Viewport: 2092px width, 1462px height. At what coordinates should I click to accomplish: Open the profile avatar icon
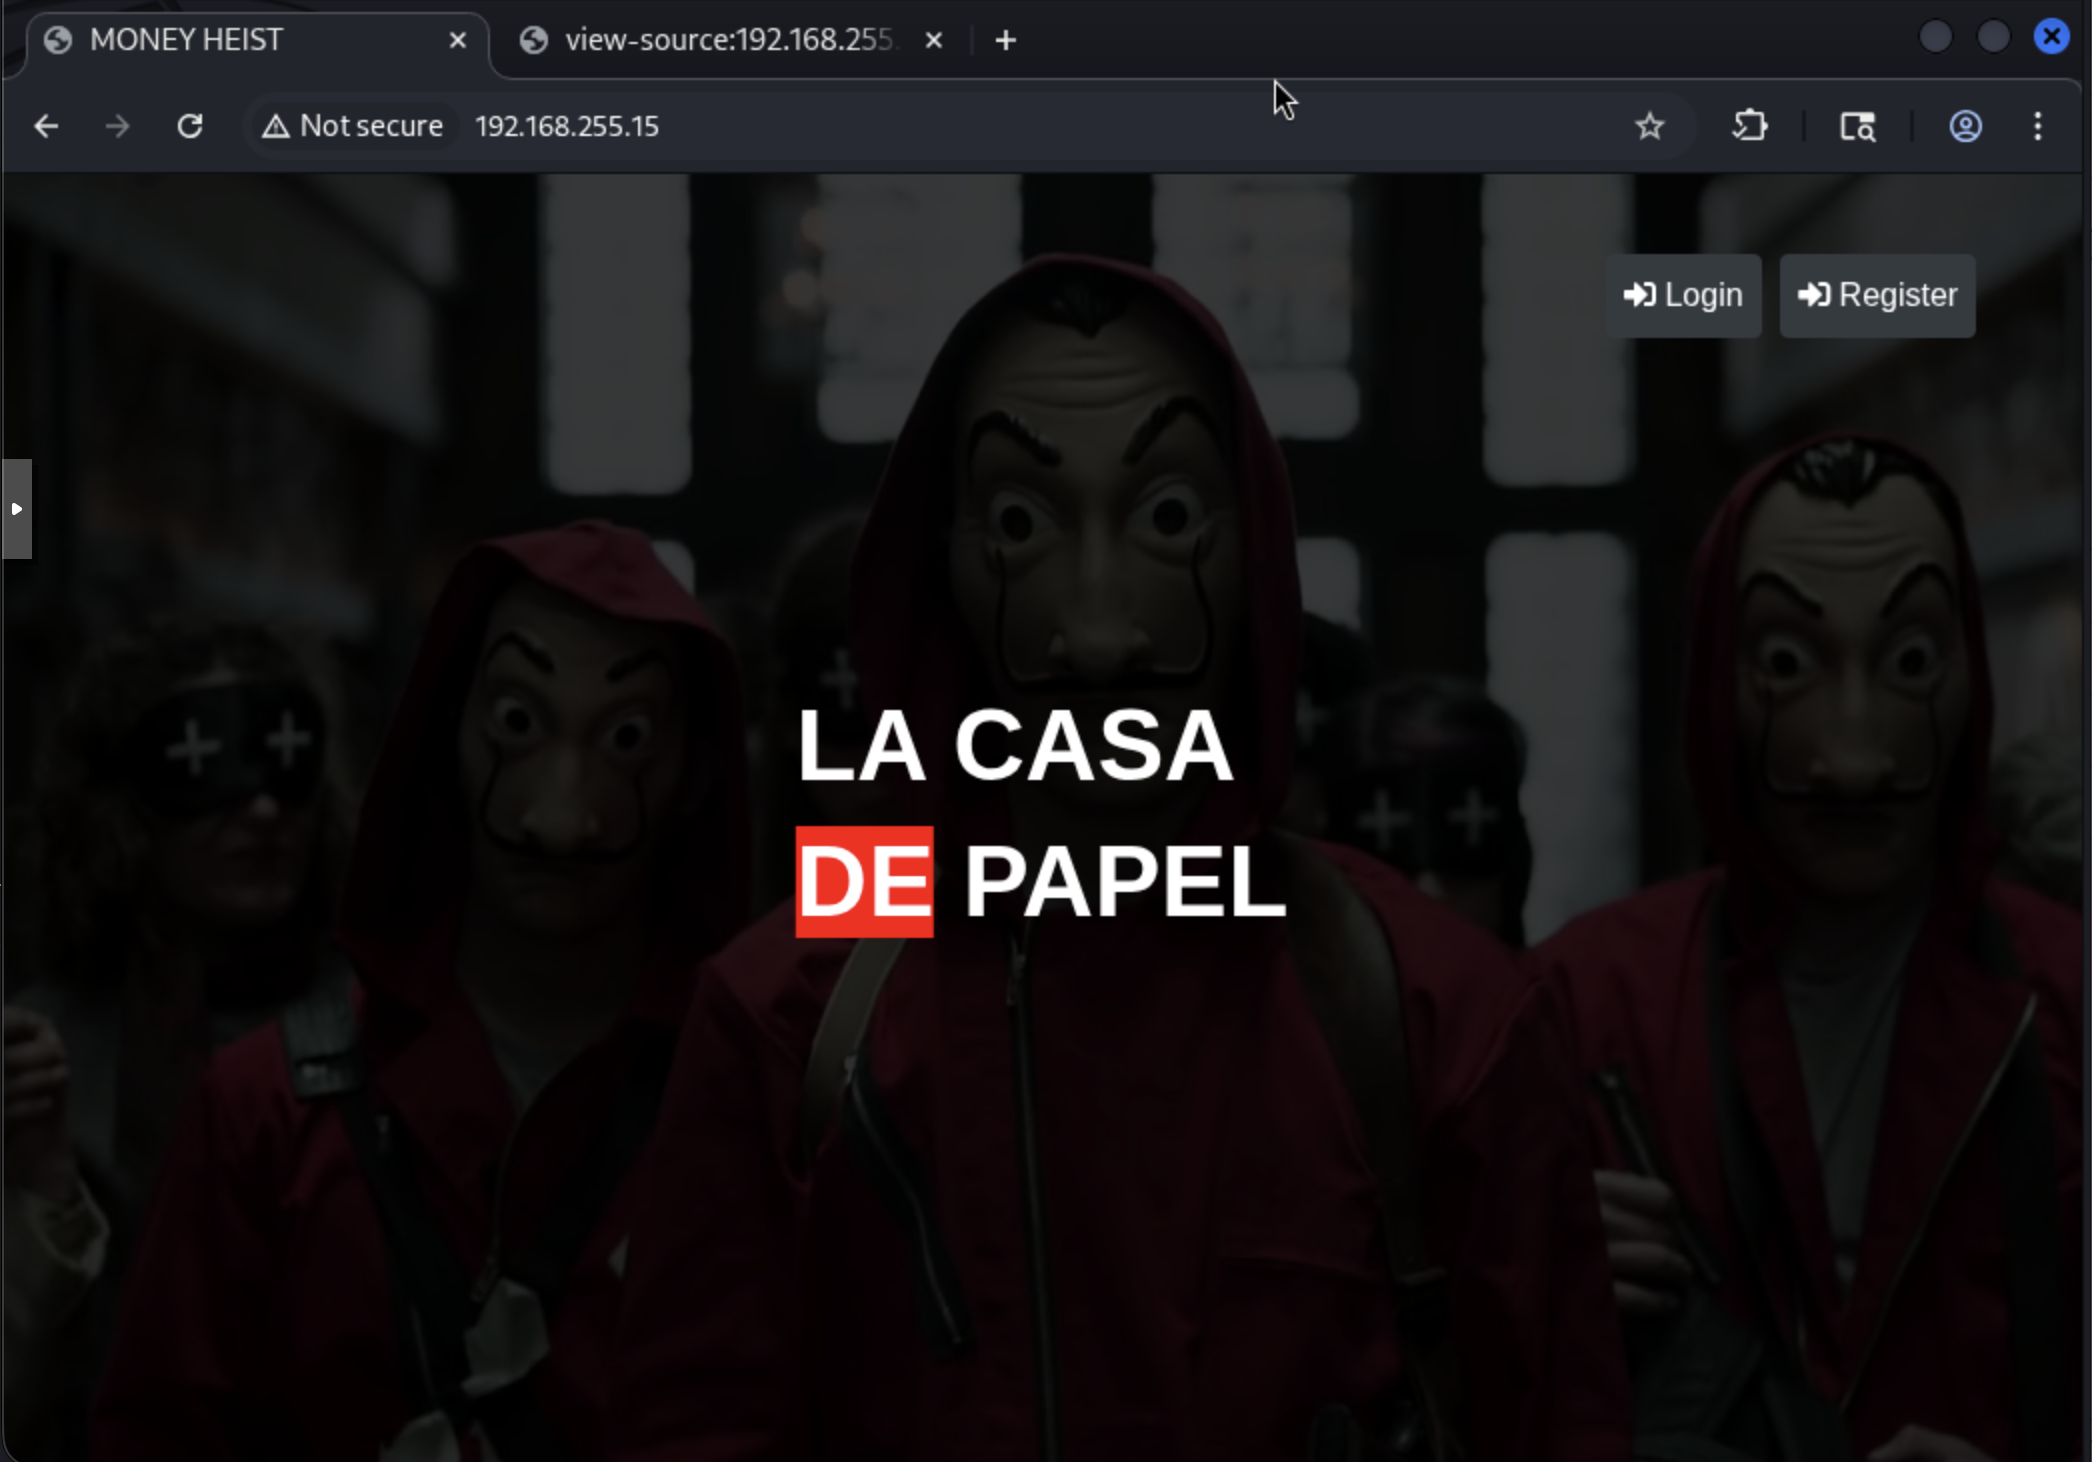click(1965, 126)
